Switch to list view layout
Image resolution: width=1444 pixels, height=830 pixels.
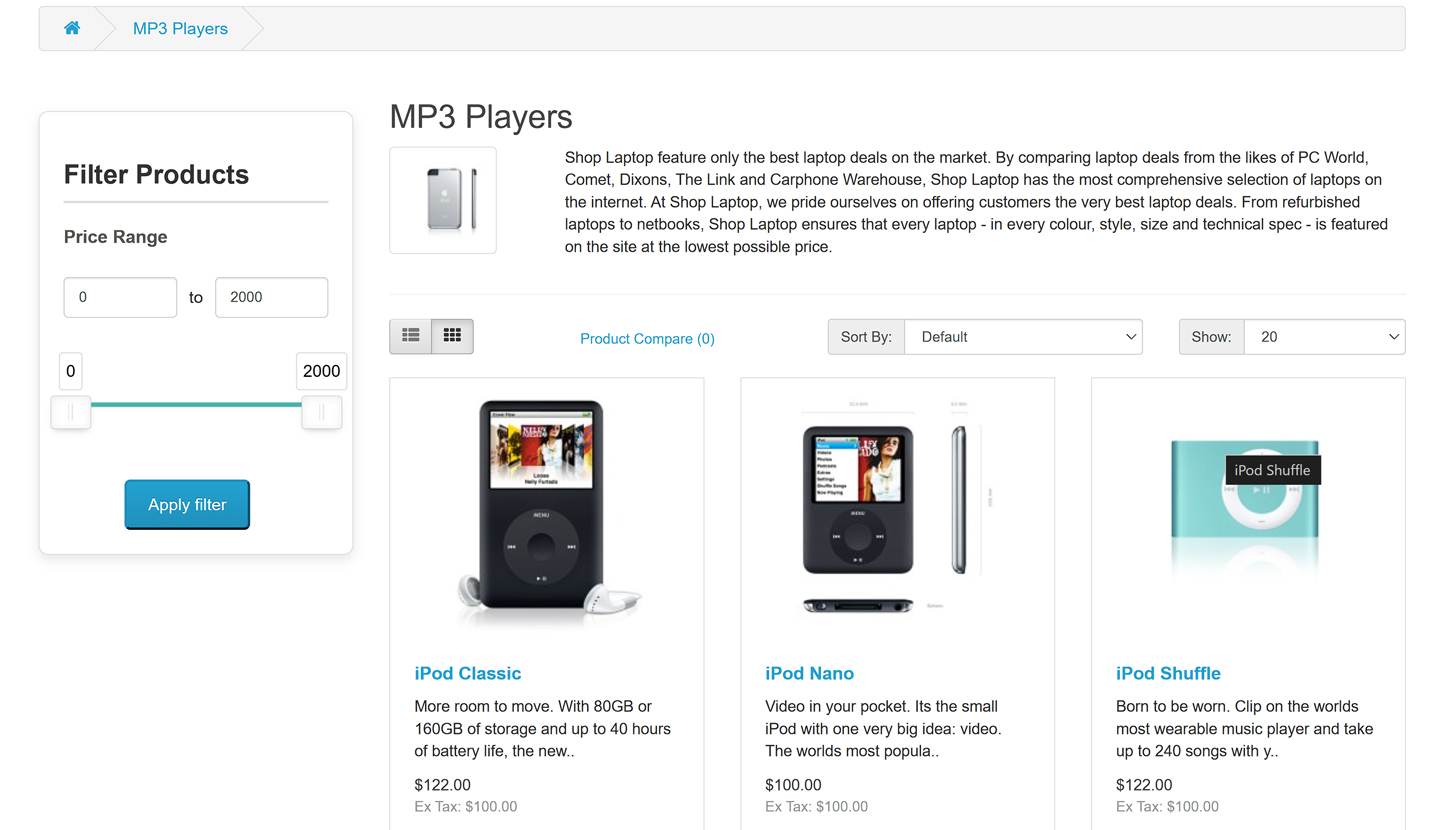[410, 336]
